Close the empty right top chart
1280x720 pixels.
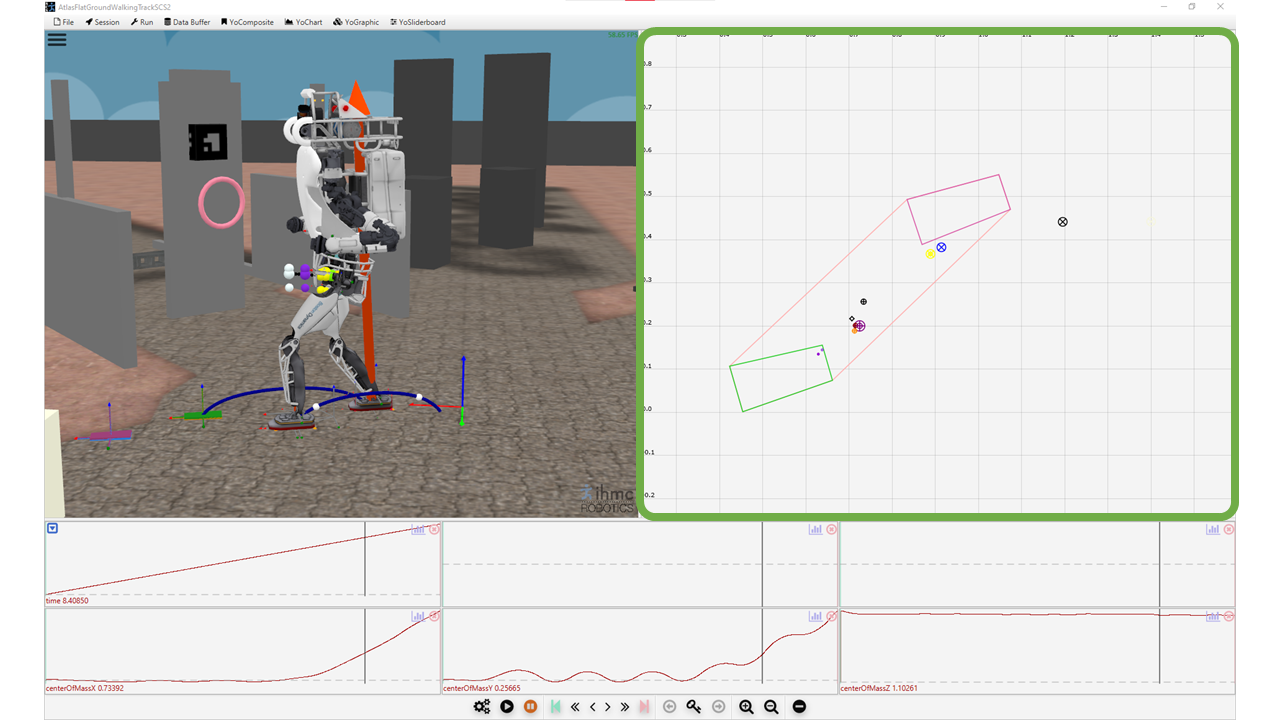pyautogui.click(x=1229, y=529)
